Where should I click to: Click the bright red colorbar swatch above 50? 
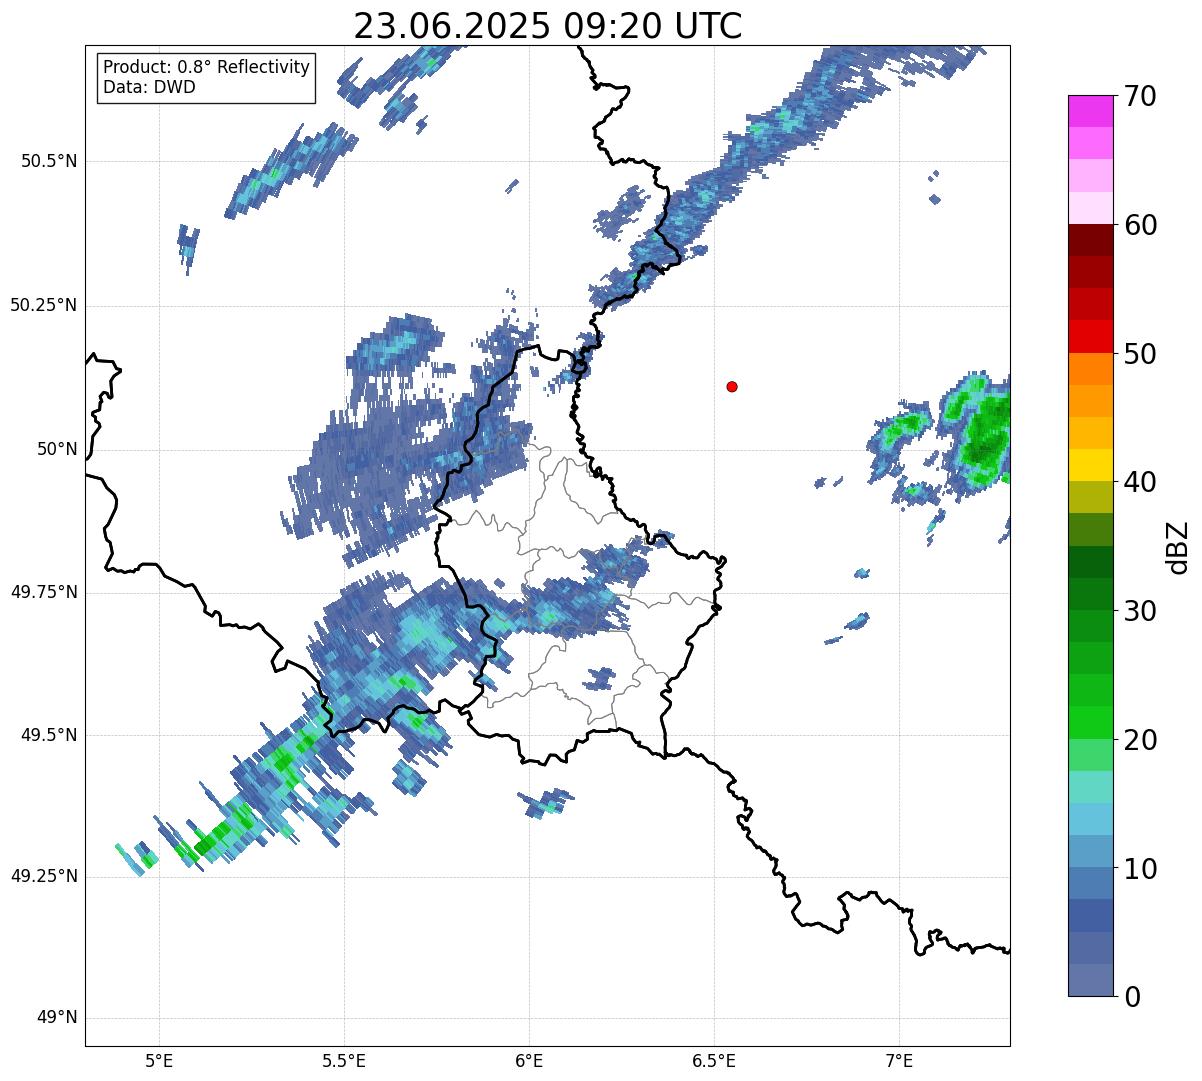click(1091, 337)
